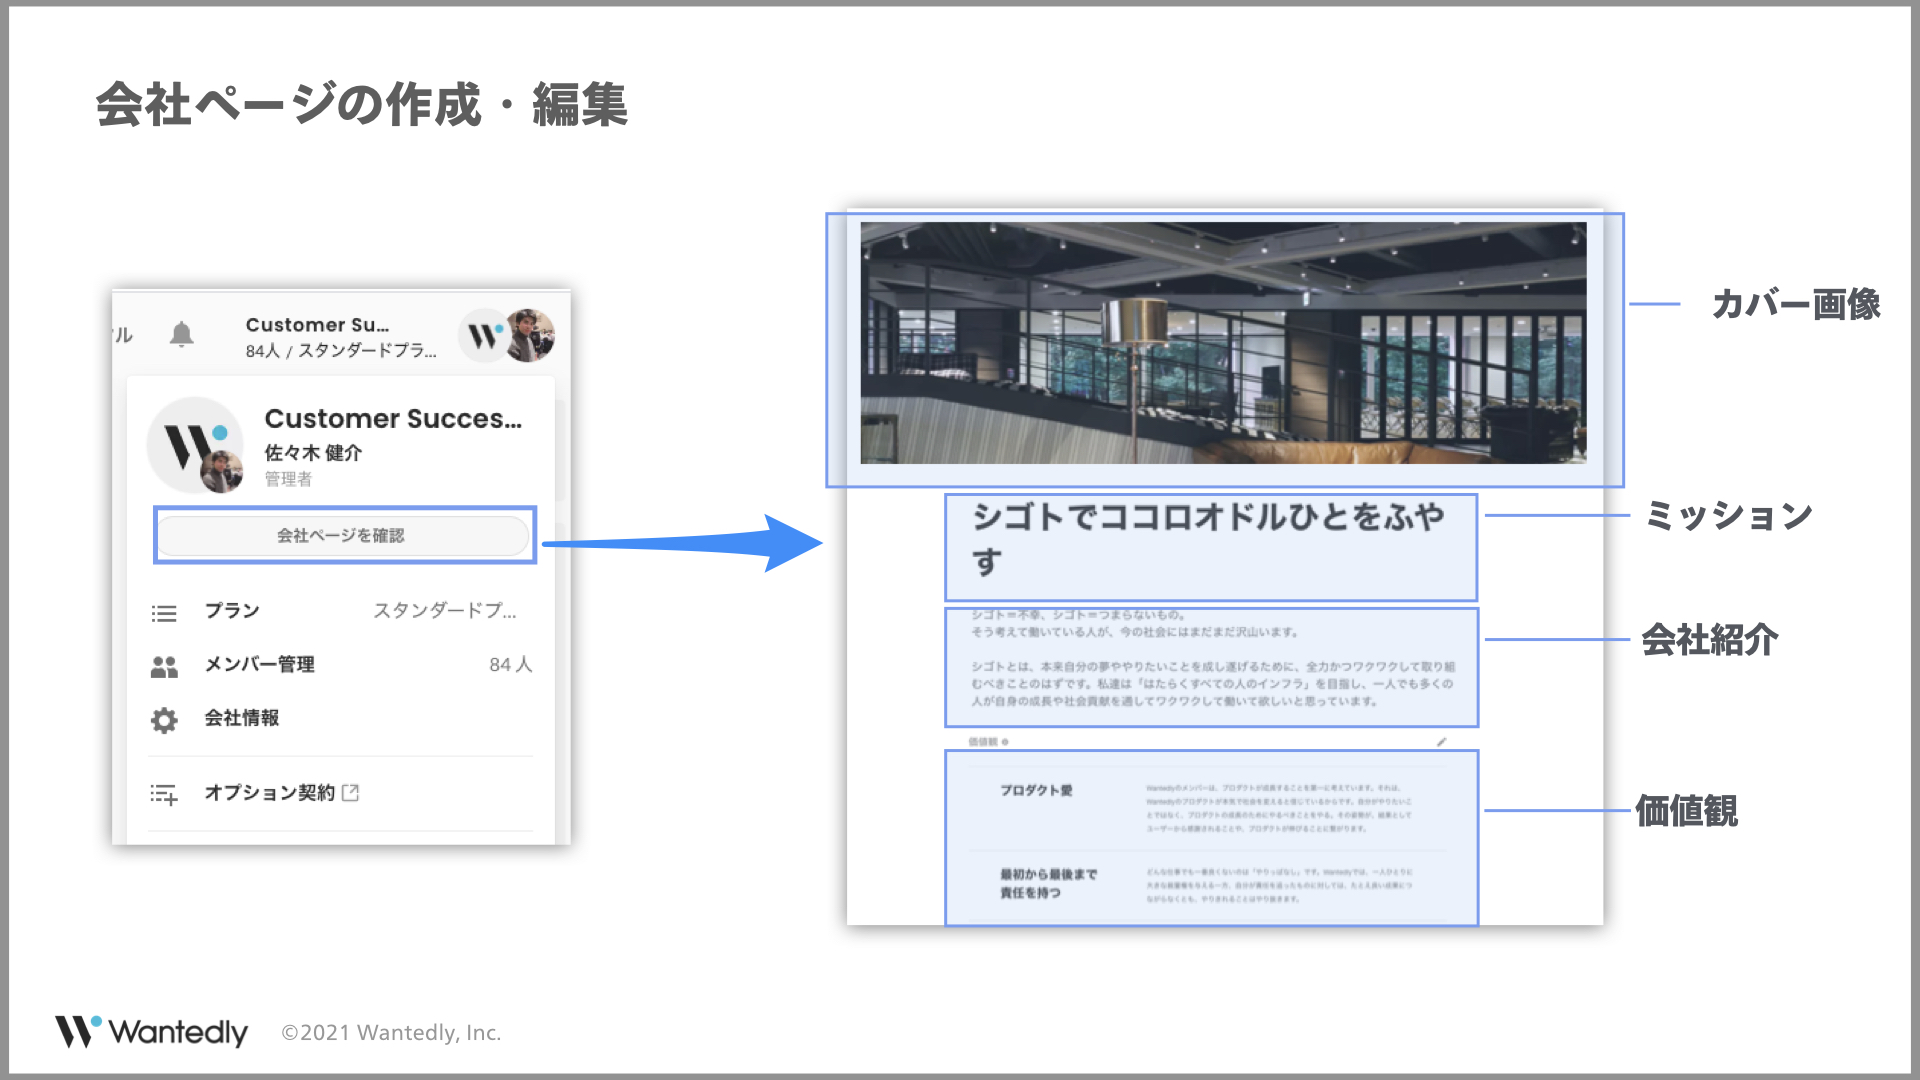Click the round company logo avatar in header

(485, 336)
